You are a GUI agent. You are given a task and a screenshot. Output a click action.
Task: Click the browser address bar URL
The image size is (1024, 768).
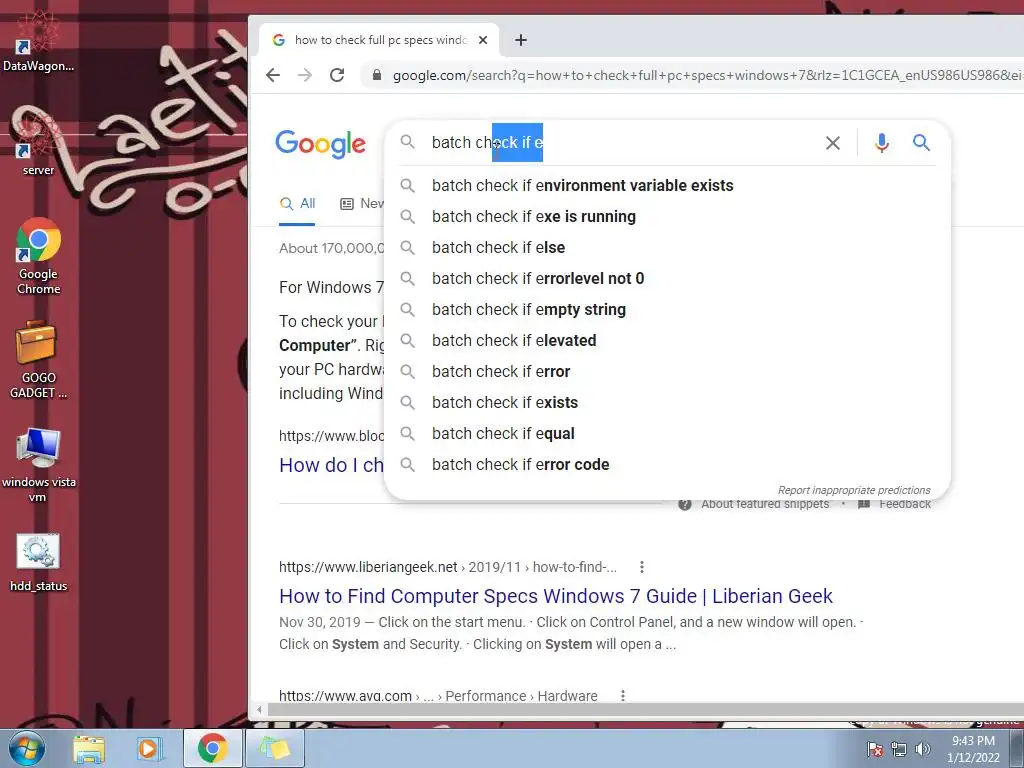point(705,75)
